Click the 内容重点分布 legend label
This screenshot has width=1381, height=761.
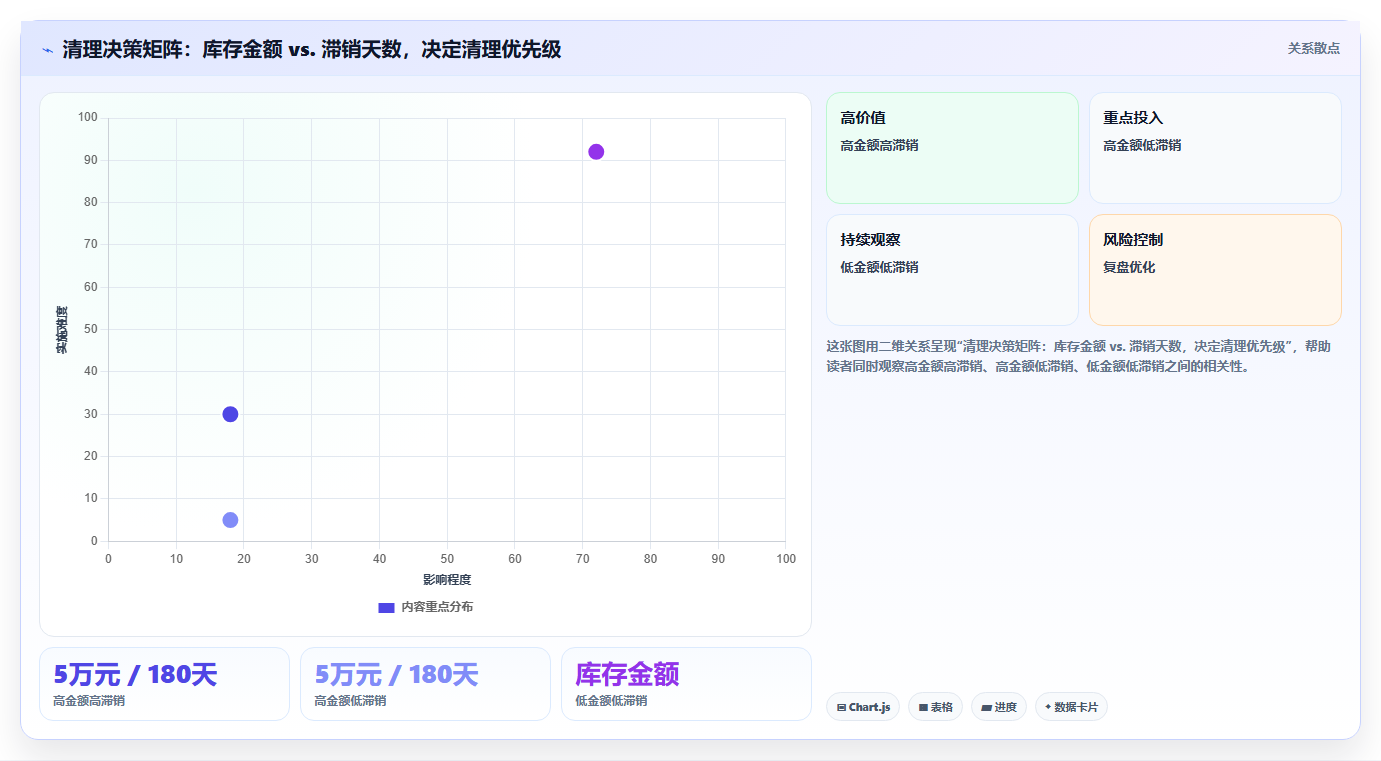pyautogui.click(x=437, y=607)
